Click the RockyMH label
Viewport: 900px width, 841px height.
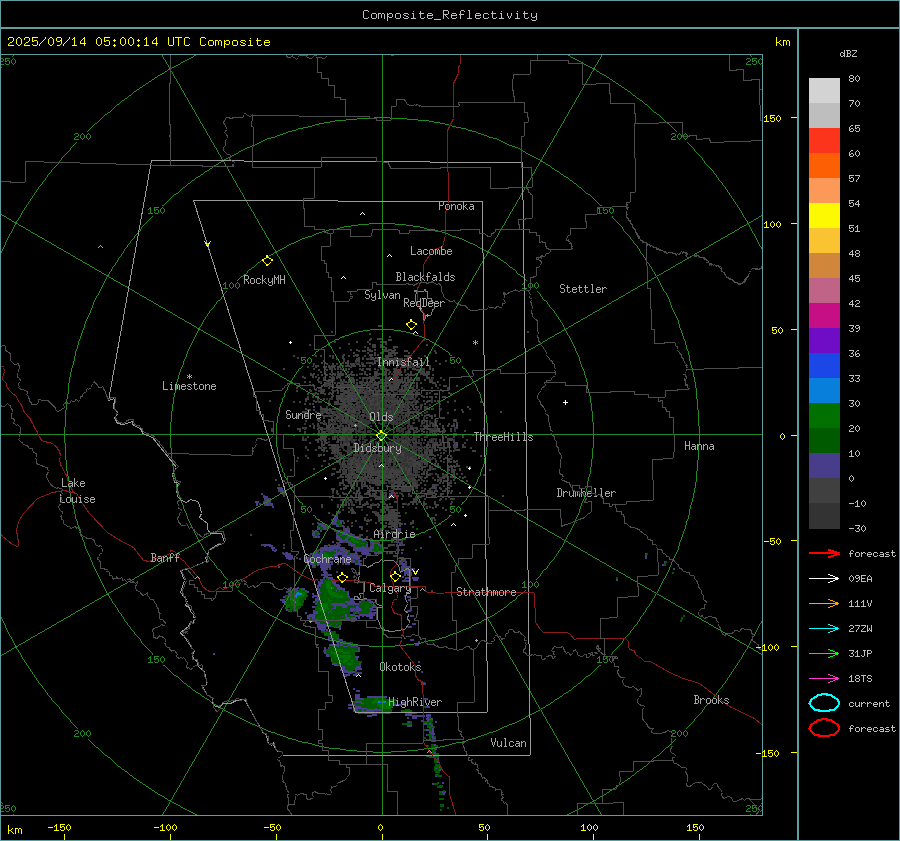click(264, 280)
